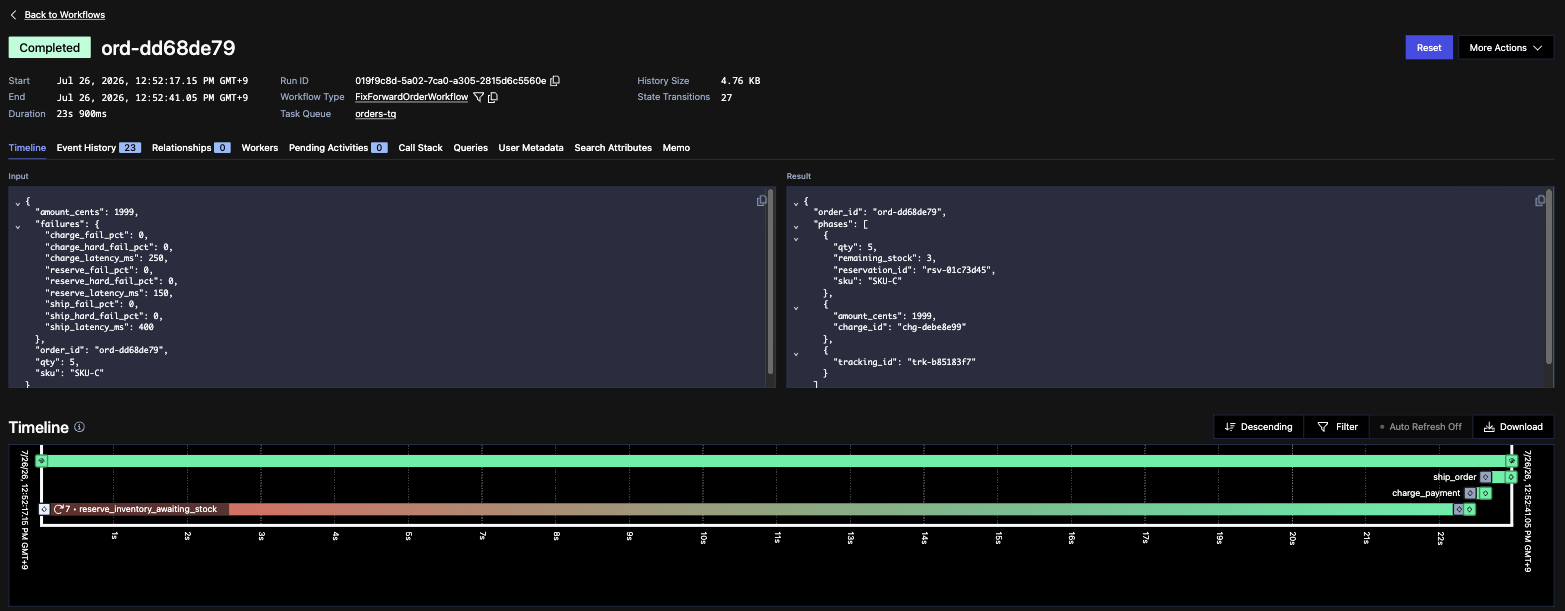Open the Call Stack tab
Viewport: 1565px width, 611px height.
(x=420, y=148)
